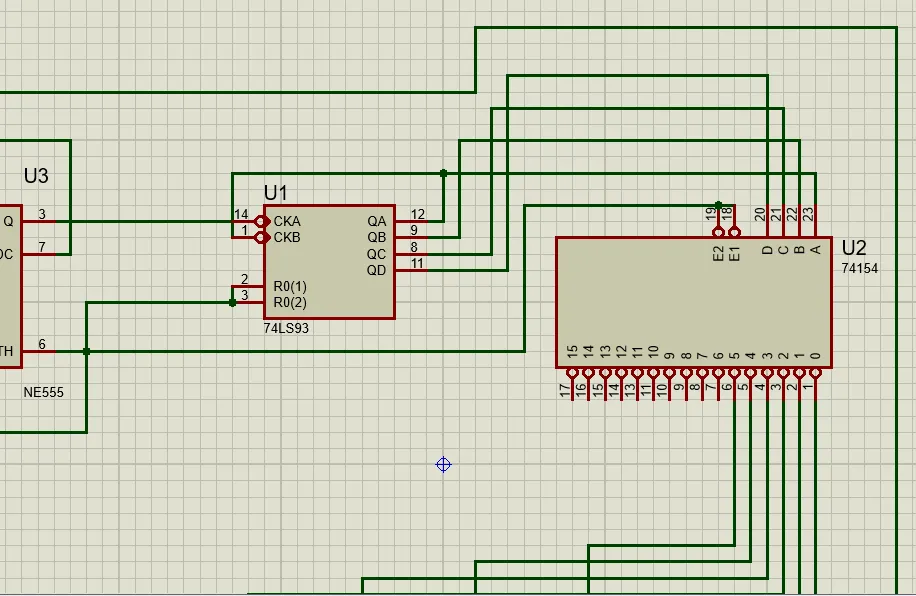This screenshot has width=916, height=596.
Task: Click pin number 7 on the NE555
Action: pos(42,247)
